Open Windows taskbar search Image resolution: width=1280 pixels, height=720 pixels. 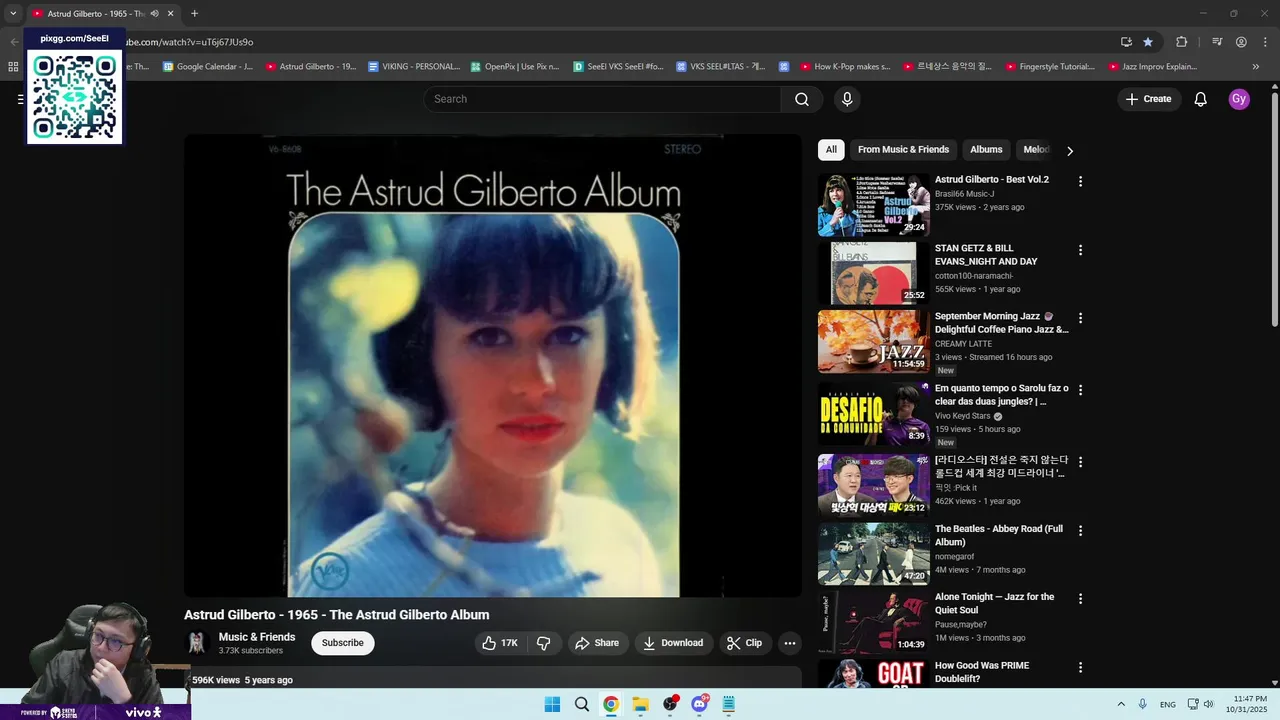pyautogui.click(x=581, y=704)
